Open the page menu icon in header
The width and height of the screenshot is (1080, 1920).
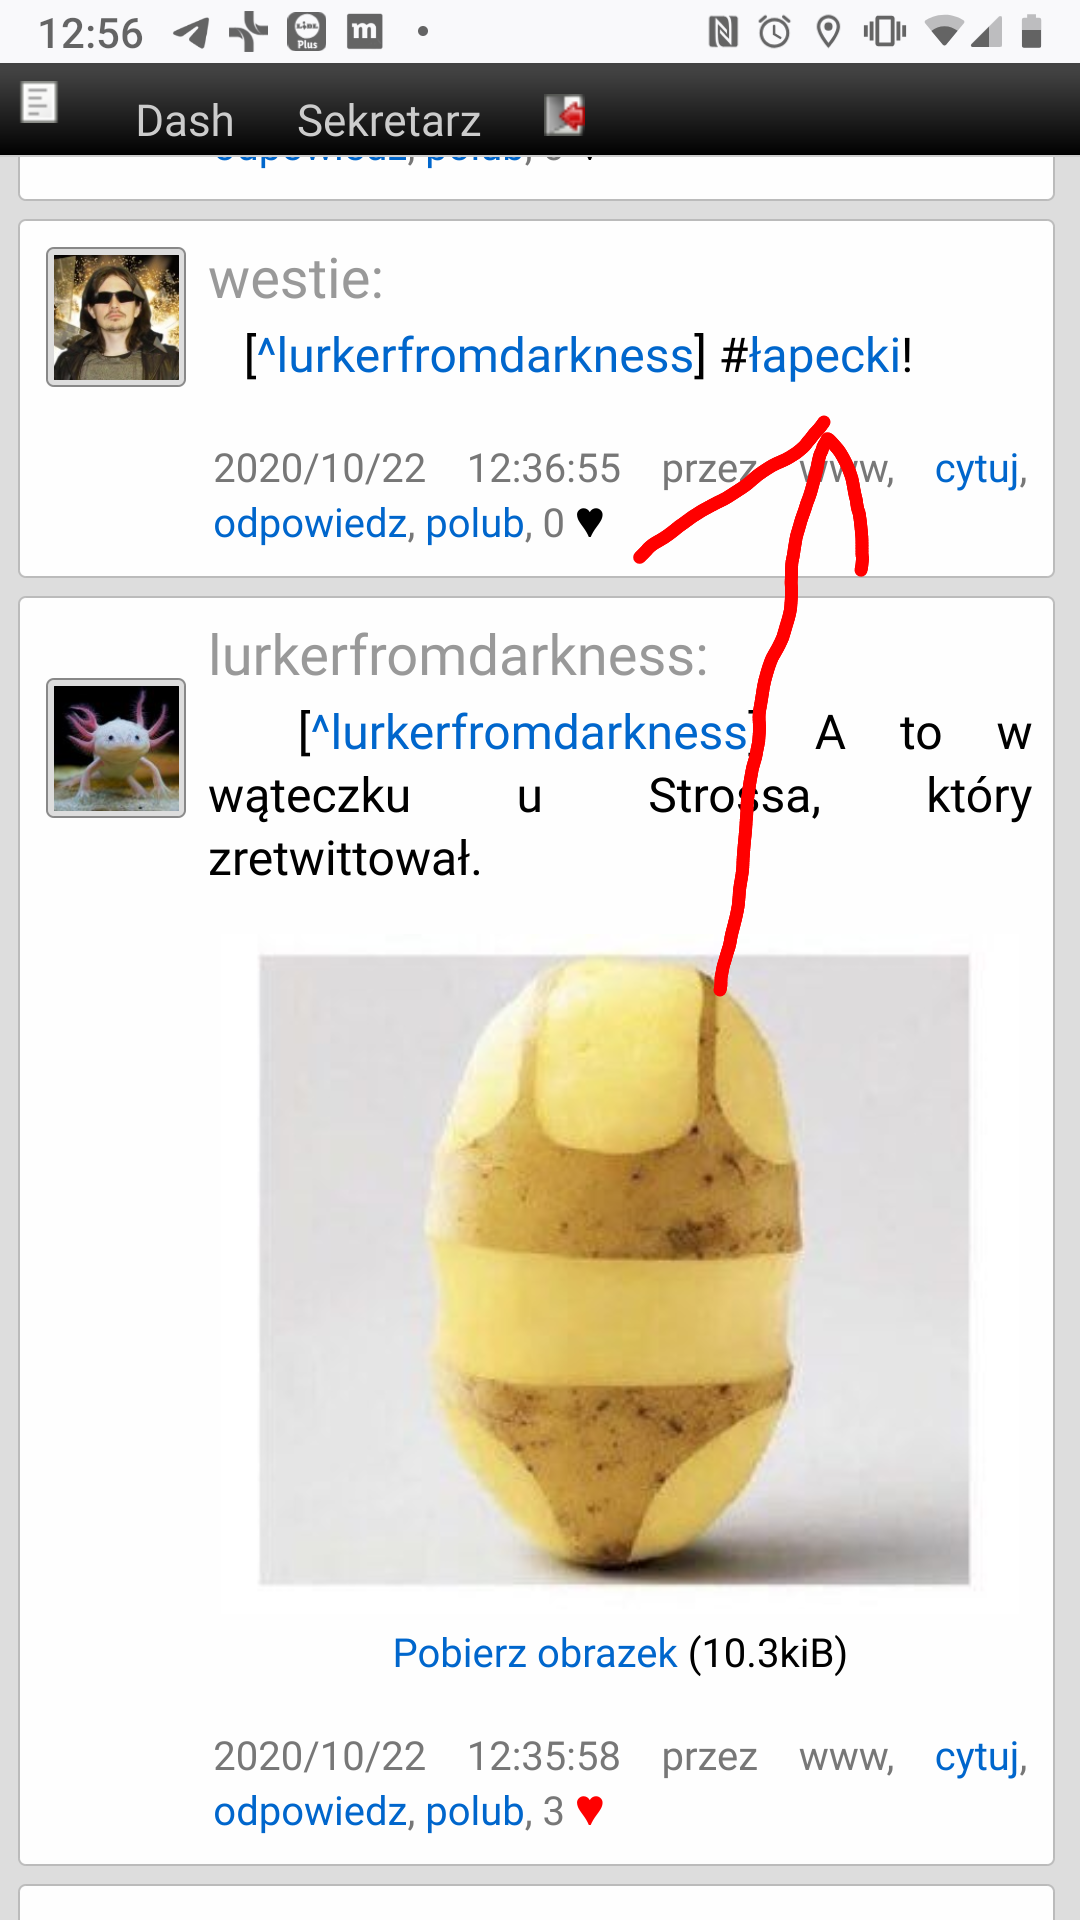click(x=38, y=102)
